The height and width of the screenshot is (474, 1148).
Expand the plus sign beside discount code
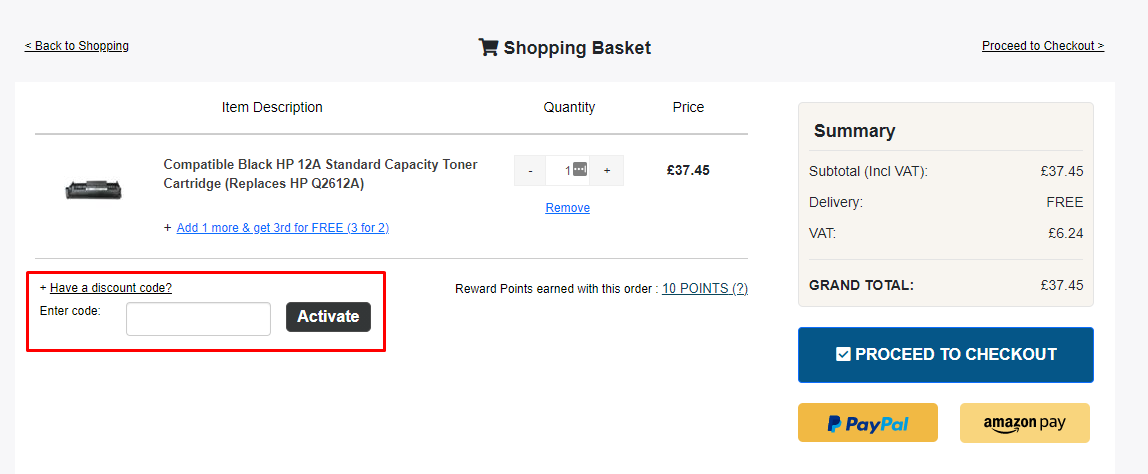[43, 288]
